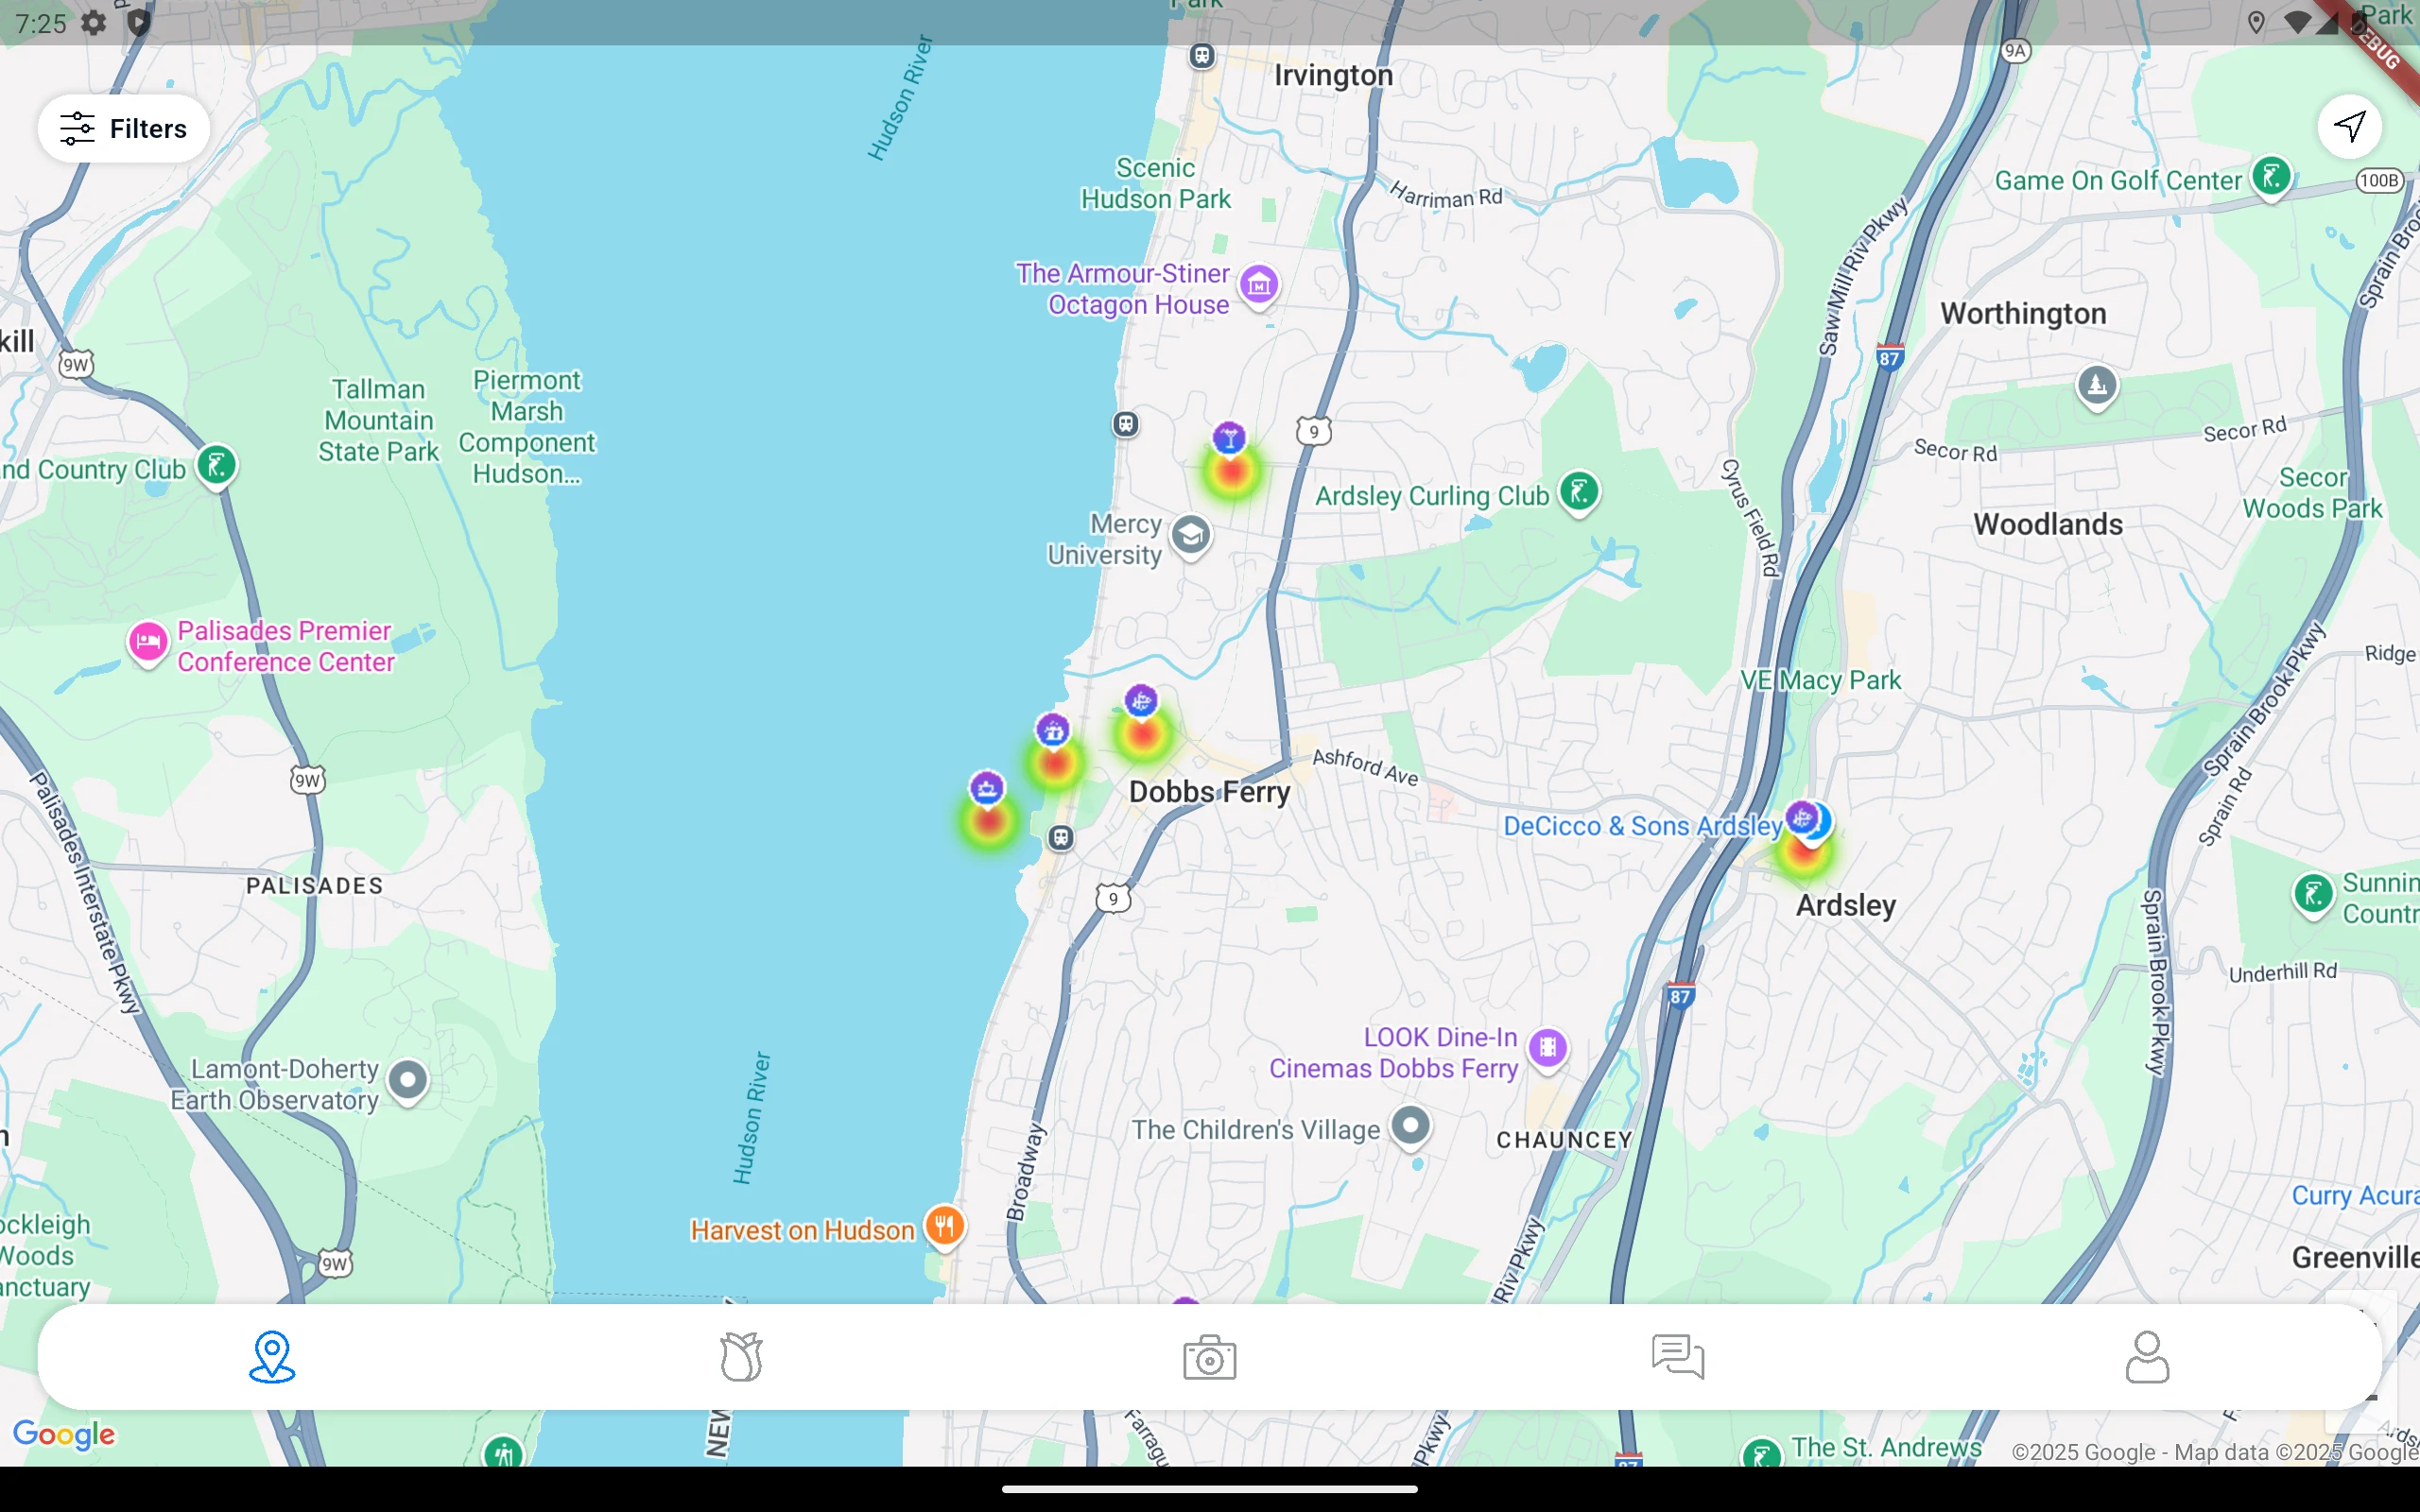Tap the Mercy University school icon
This screenshot has height=1512, width=2420.
pos(1190,537)
